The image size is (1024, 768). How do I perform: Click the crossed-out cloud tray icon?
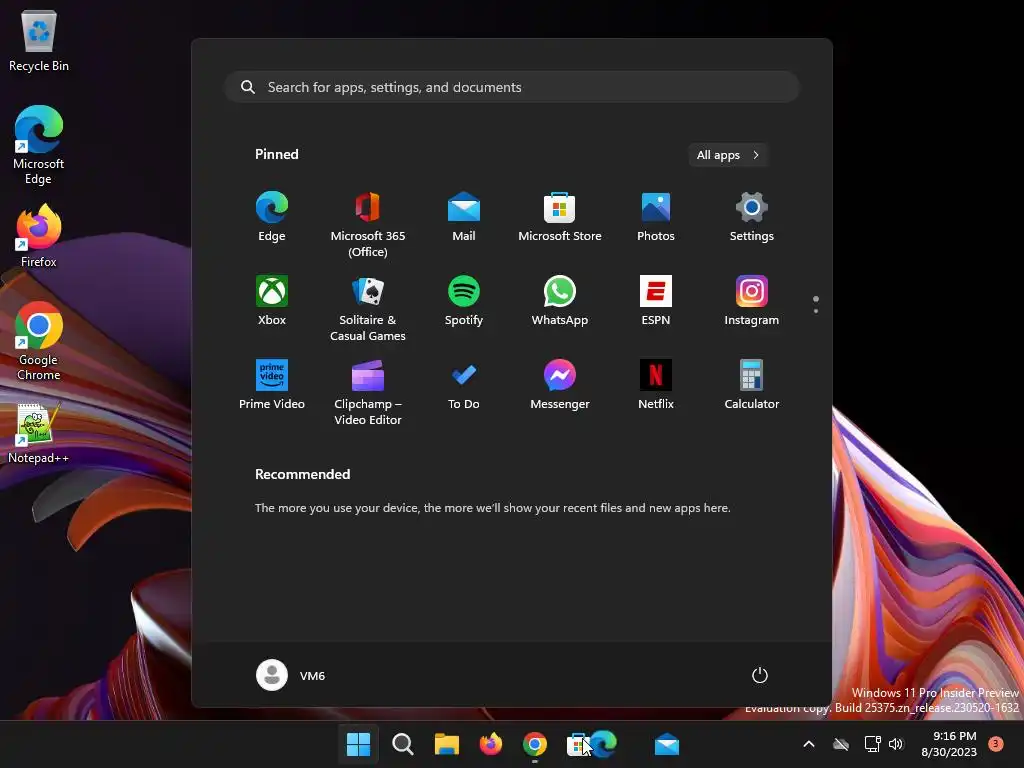click(x=841, y=744)
